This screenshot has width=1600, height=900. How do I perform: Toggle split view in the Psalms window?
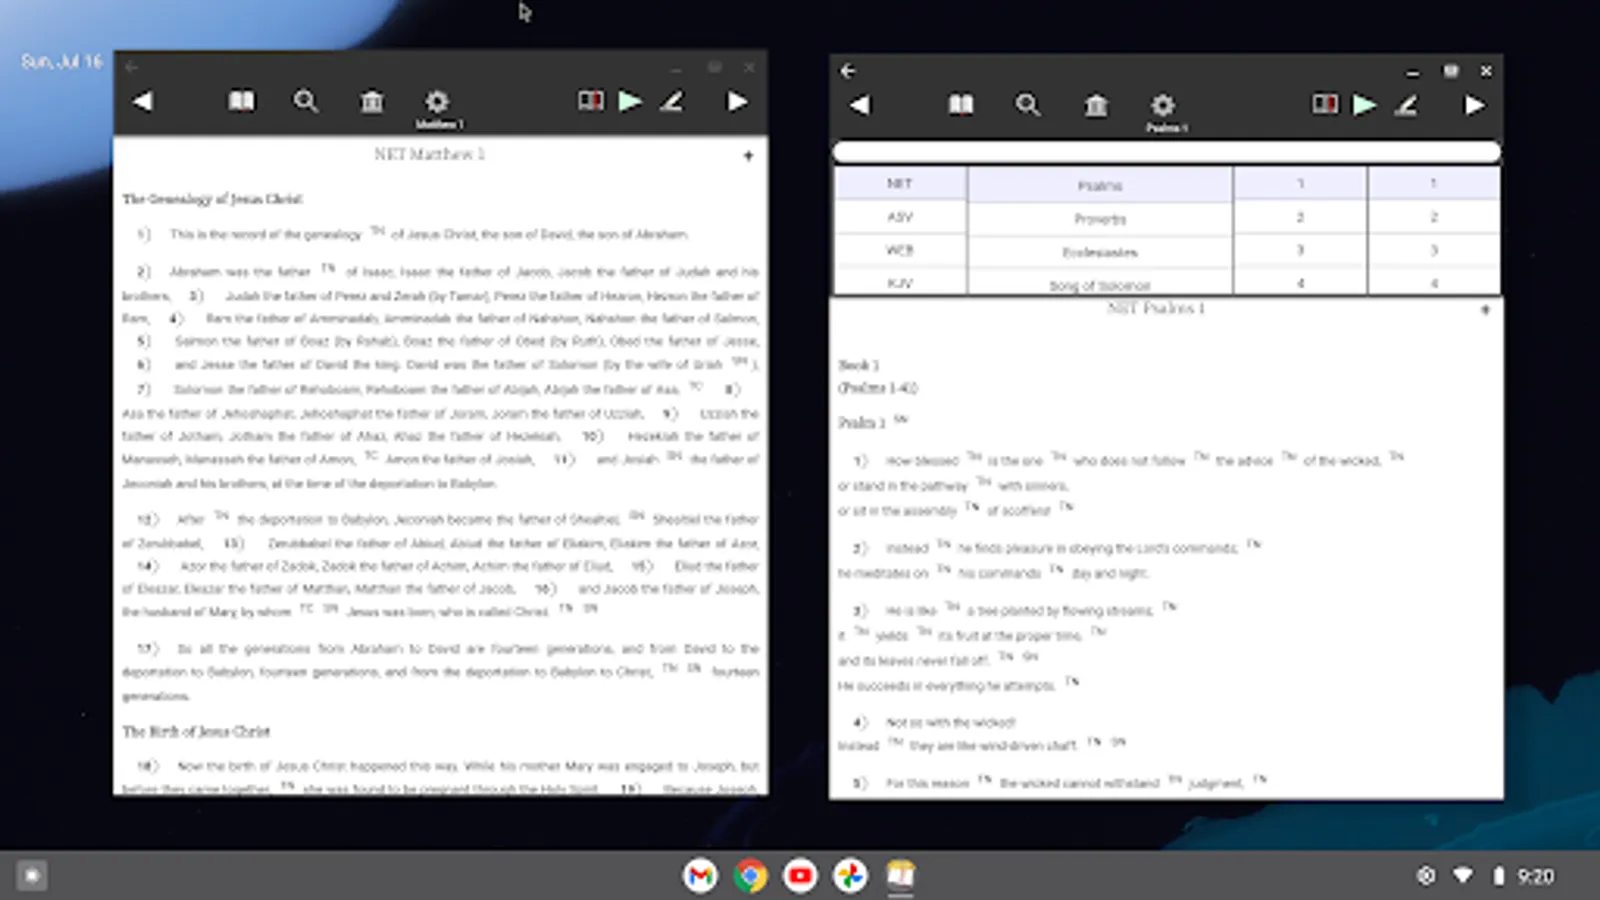click(x=1325, y=105)
